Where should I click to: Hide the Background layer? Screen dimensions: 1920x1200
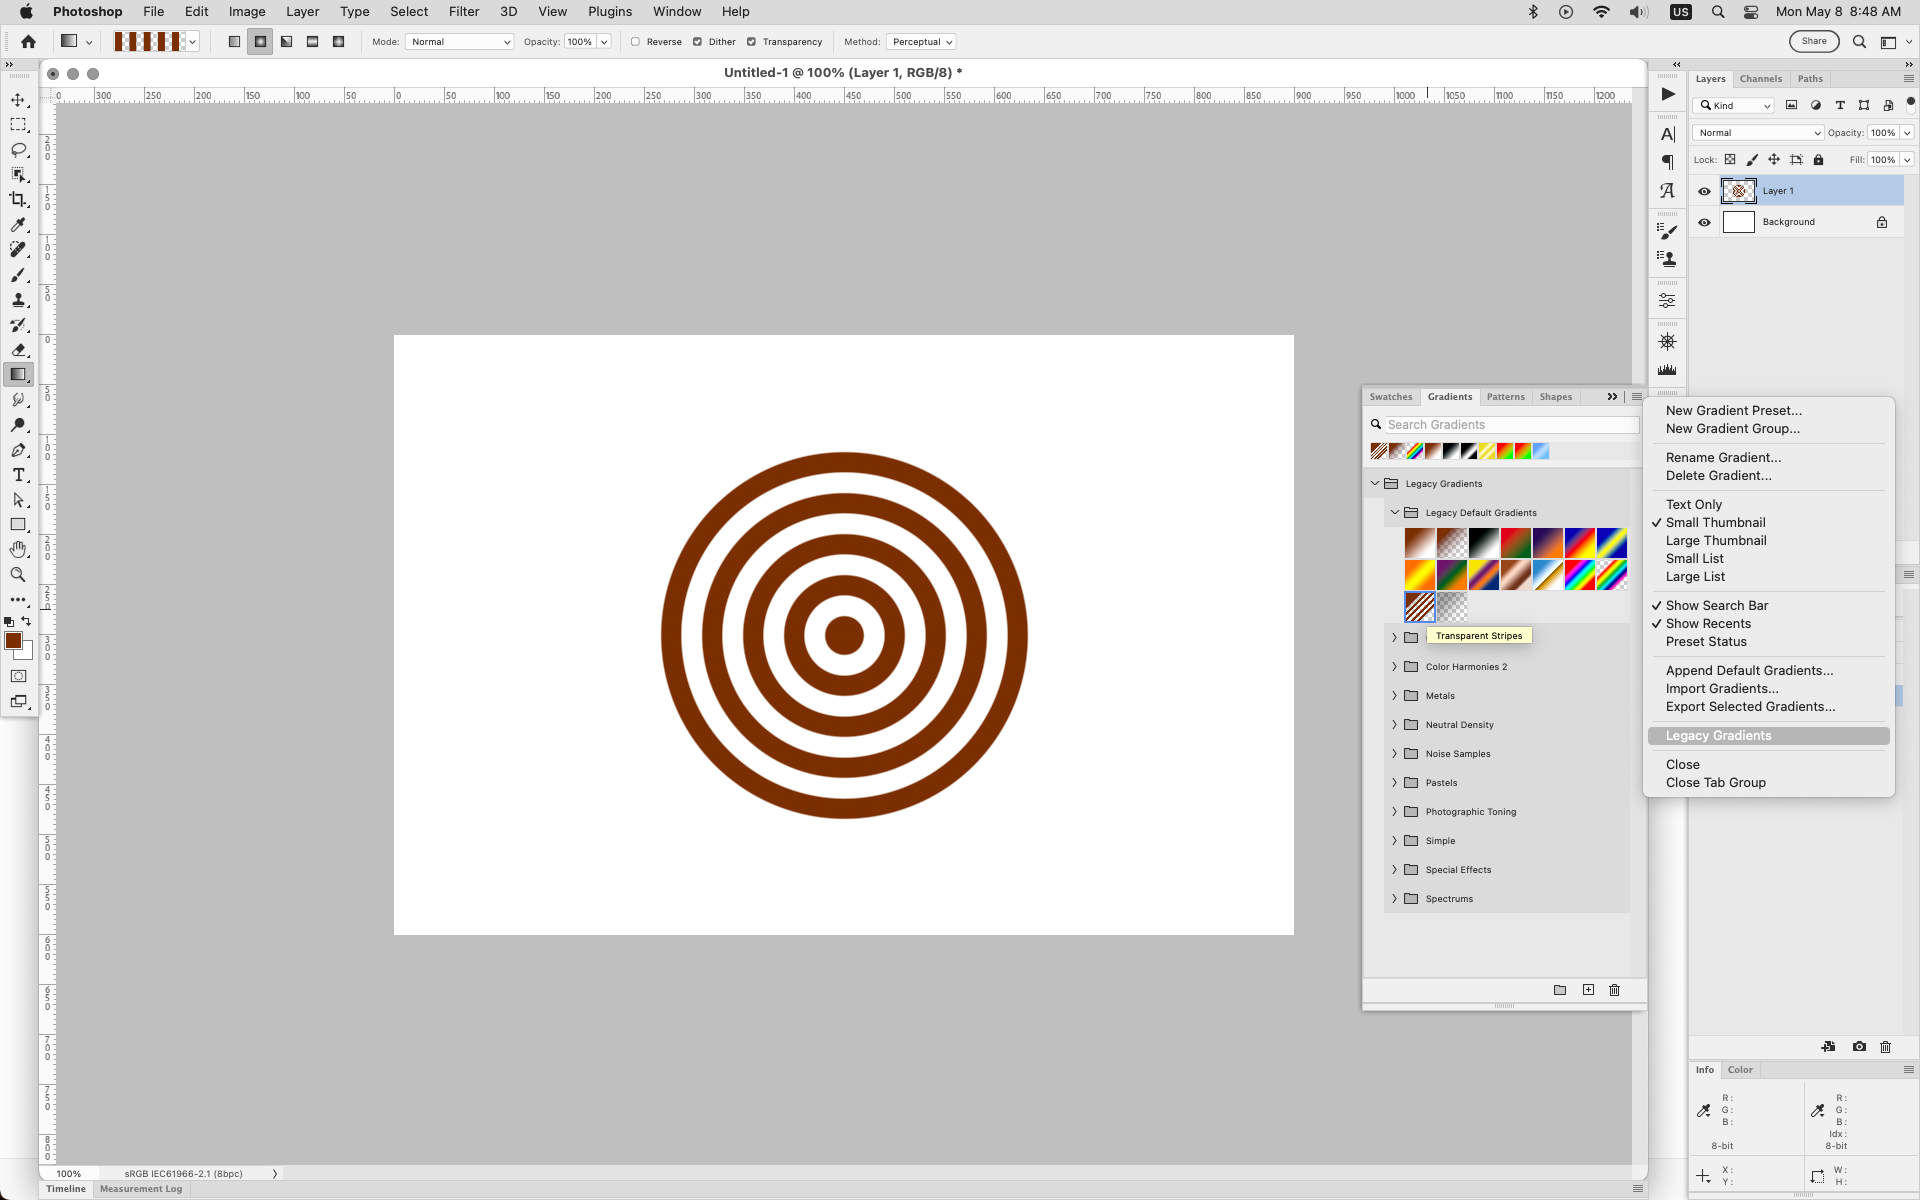click(x=1705, y=222)
